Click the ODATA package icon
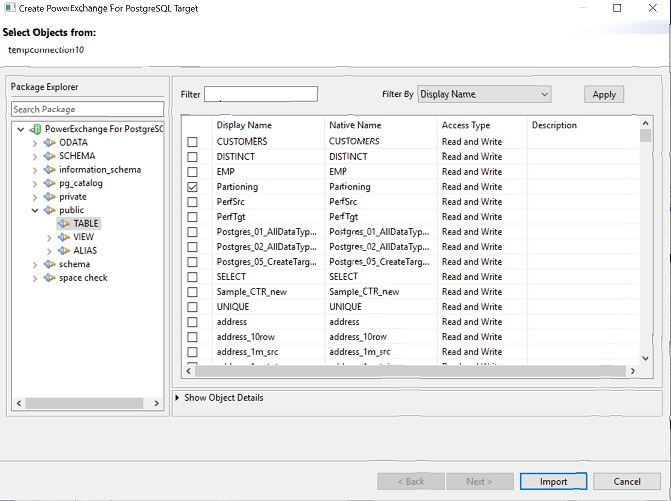 (50, 142)
